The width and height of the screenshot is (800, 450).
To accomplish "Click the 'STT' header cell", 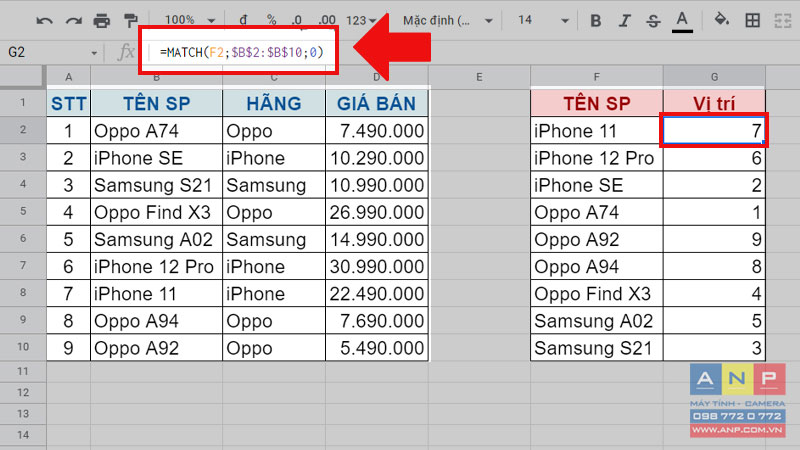I will pos(68,104).
